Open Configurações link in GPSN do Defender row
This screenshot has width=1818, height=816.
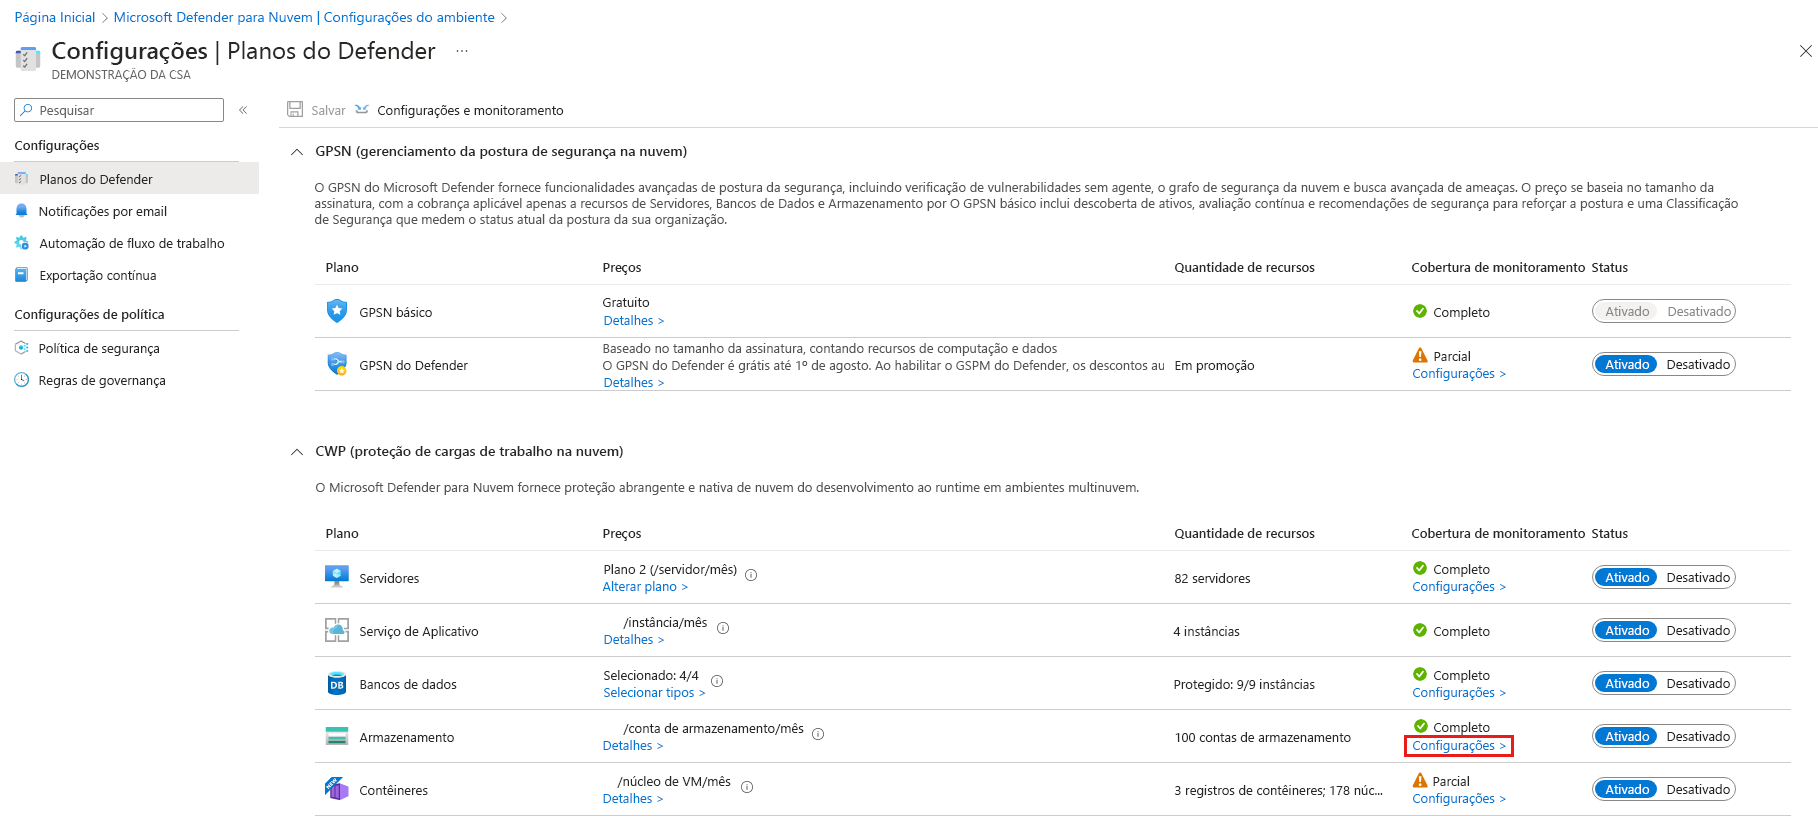pos(1459,373)
